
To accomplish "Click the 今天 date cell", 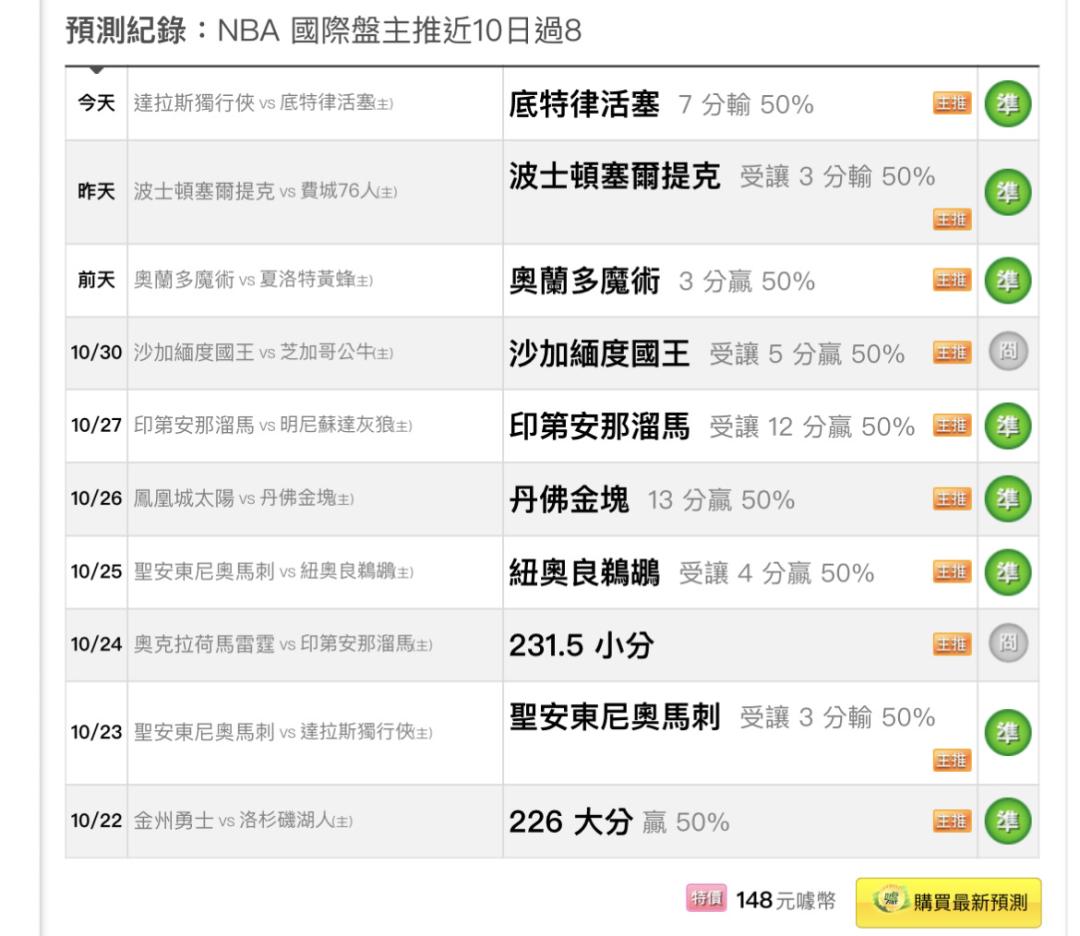I will 96,103.
